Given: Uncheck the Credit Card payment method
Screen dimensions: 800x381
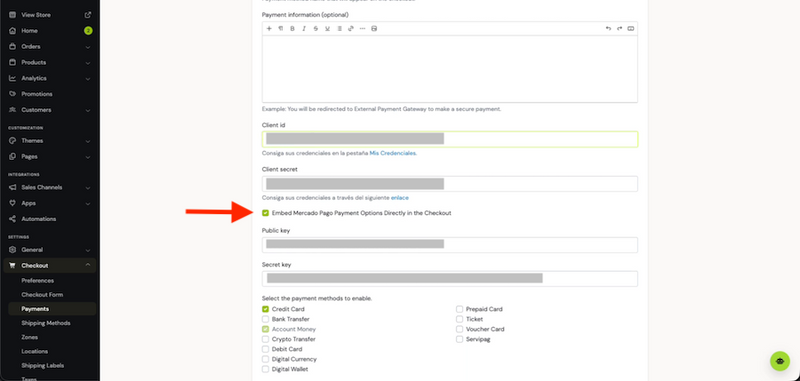Looking at the screenshot, I should pyautogui.click(x=265, y=309).
